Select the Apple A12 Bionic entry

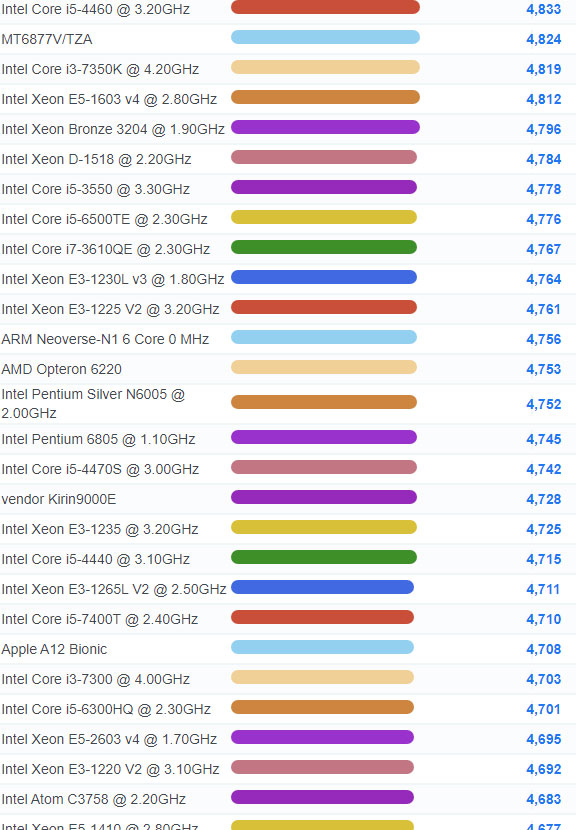(54, 649)
